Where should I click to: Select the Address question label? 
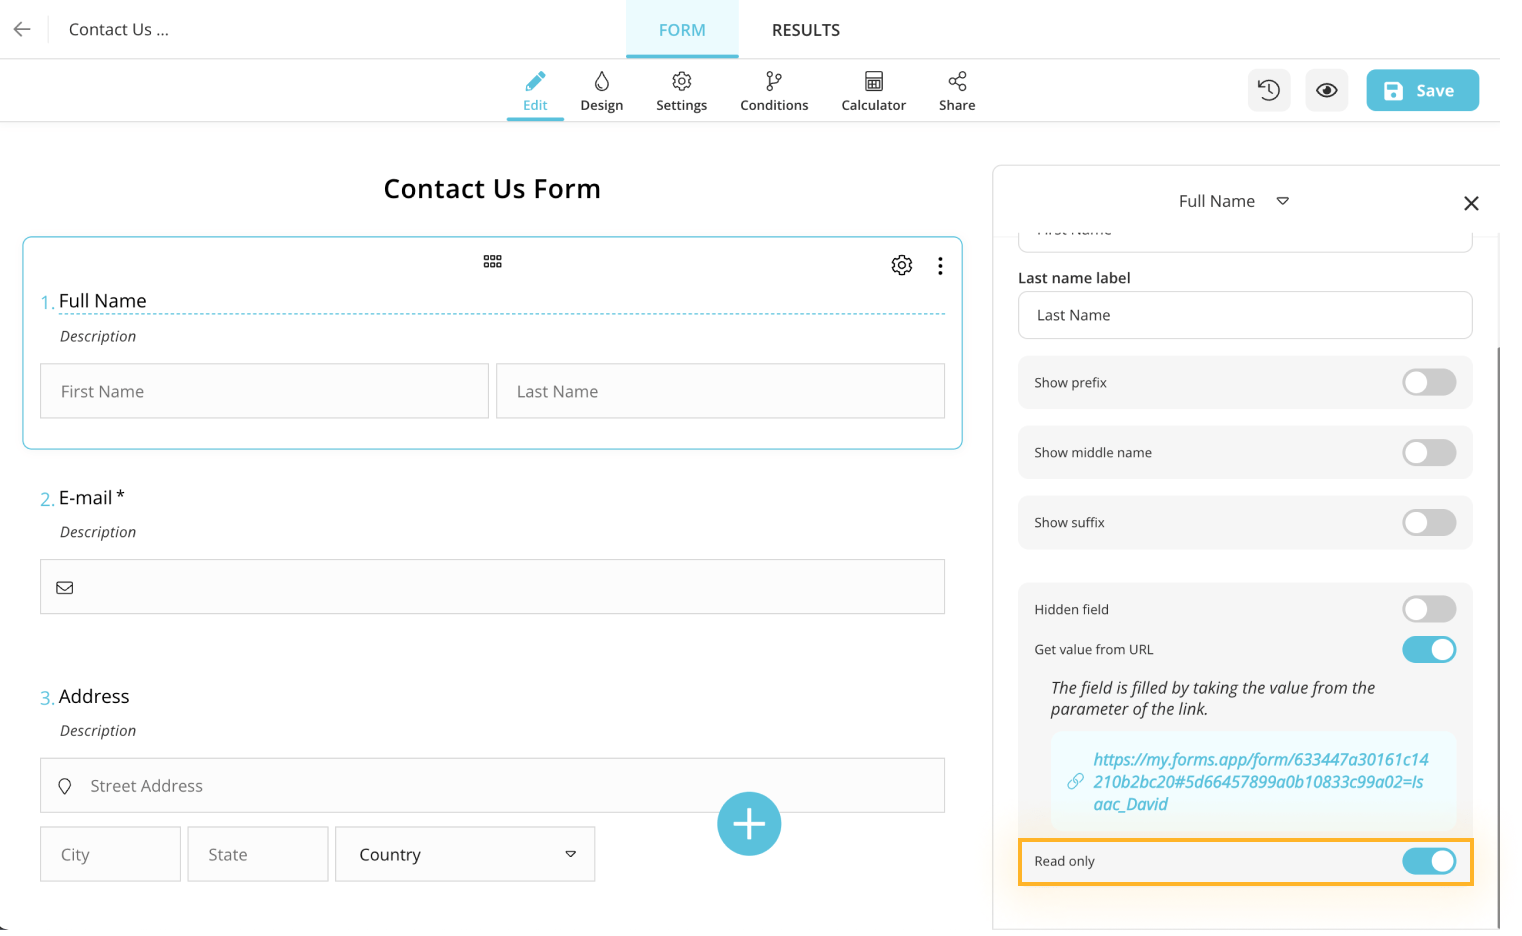[x=94, y=697]
